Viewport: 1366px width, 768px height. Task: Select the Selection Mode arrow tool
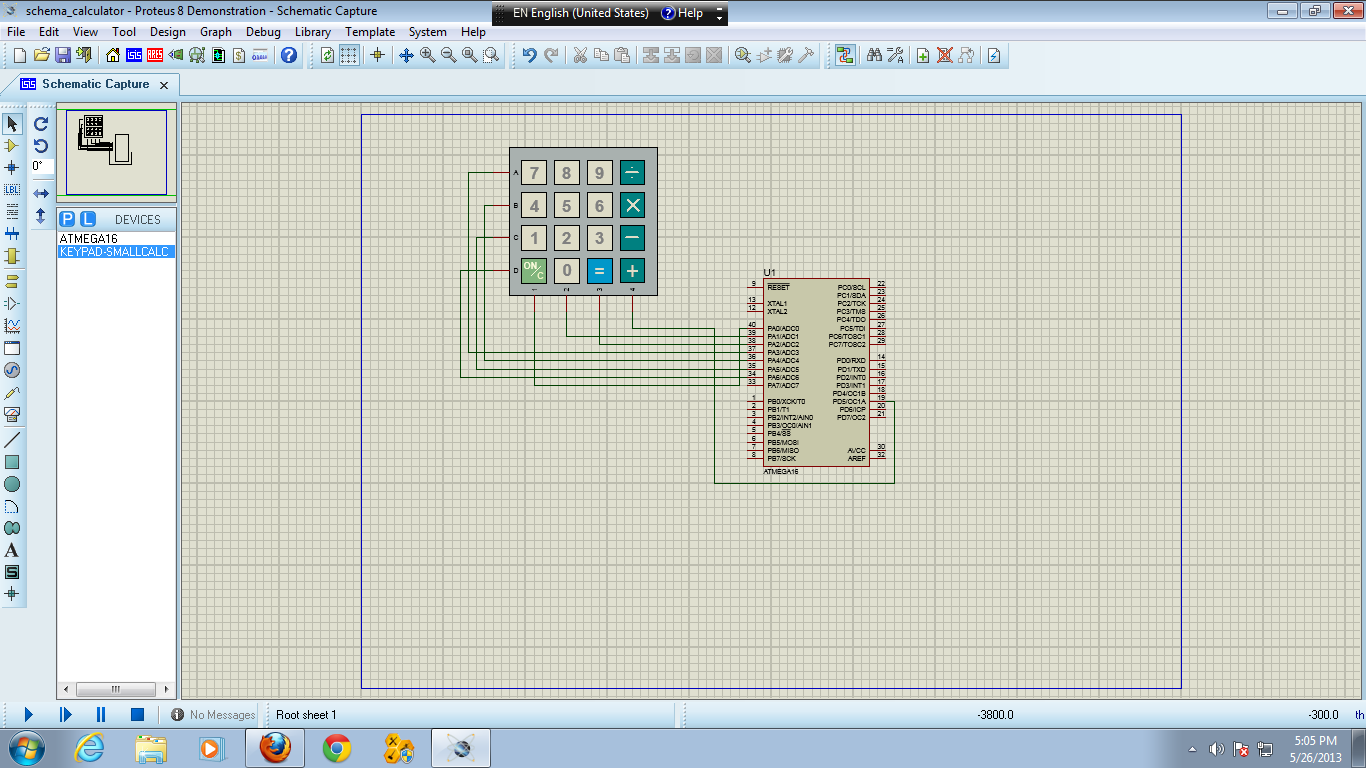[12, 124]
